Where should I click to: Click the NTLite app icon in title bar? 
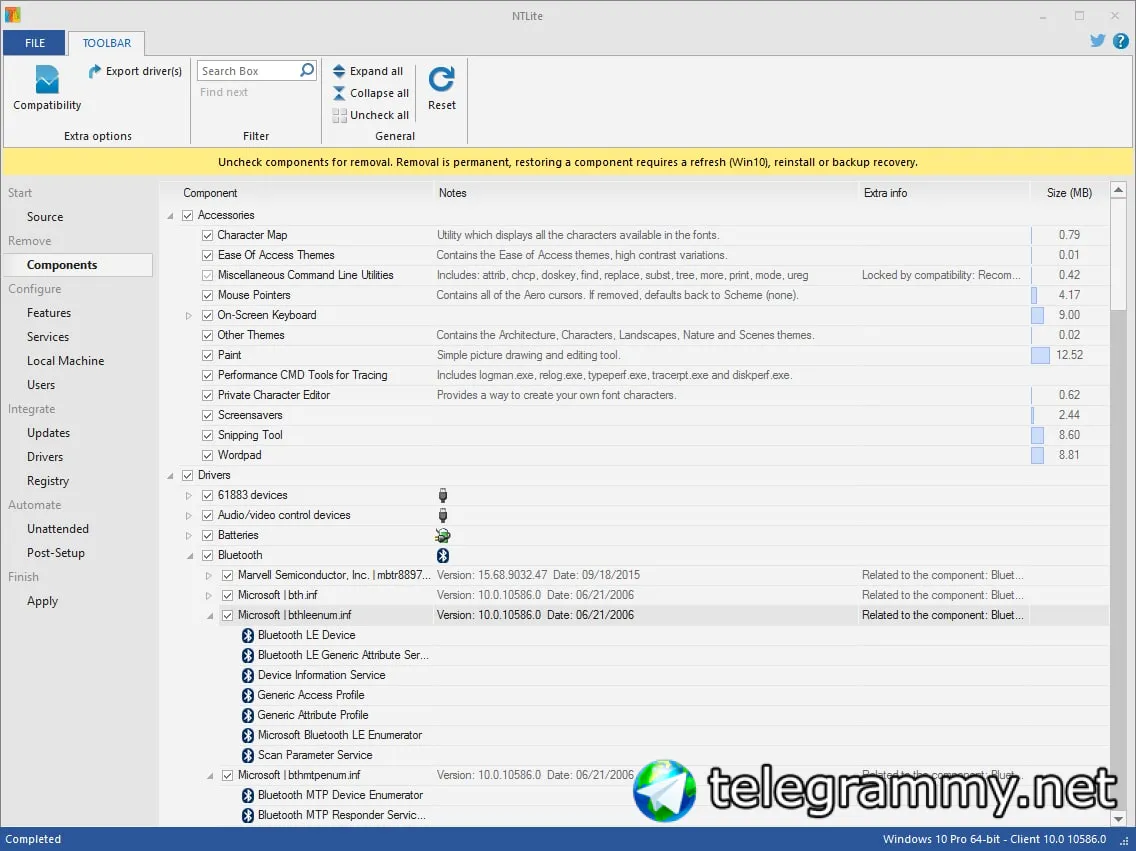(x=12, y=14)
